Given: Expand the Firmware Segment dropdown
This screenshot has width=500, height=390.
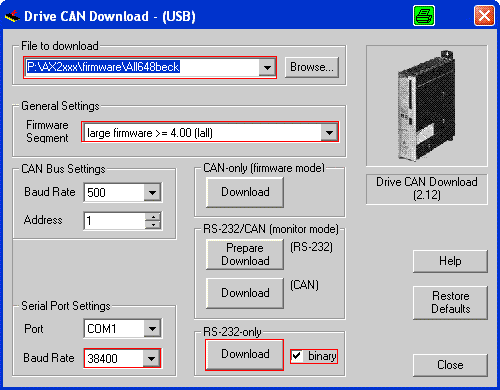Looking at the screenshot, I should [x=329, y=132].
